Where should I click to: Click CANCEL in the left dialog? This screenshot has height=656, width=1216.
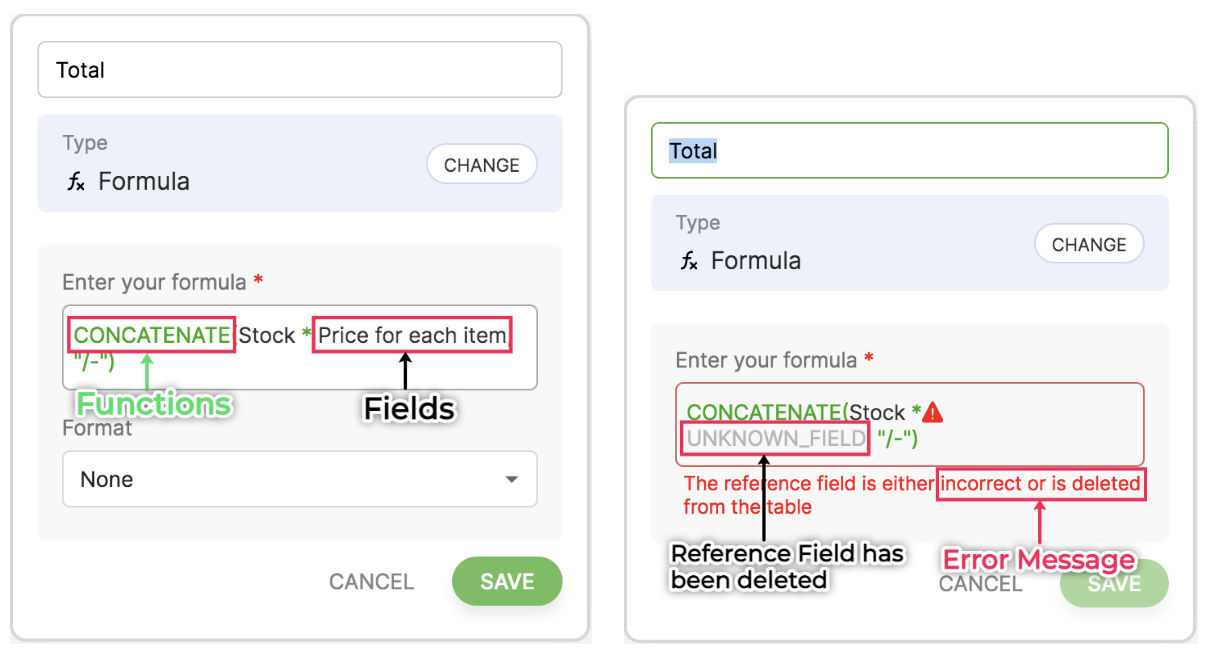click(x=371, y=582)
